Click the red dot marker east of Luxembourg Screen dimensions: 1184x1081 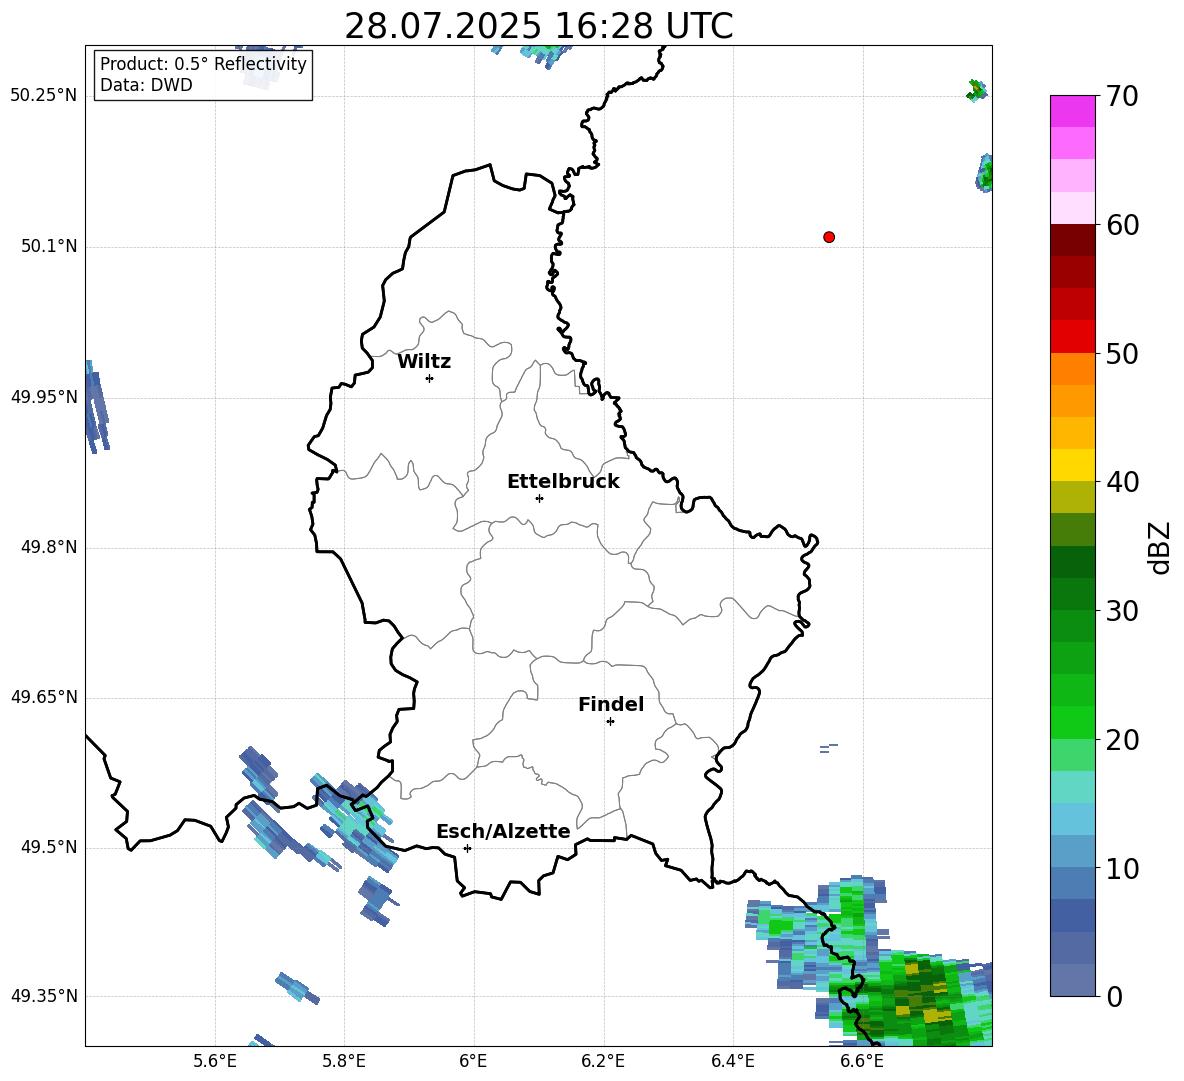point(829,237)
